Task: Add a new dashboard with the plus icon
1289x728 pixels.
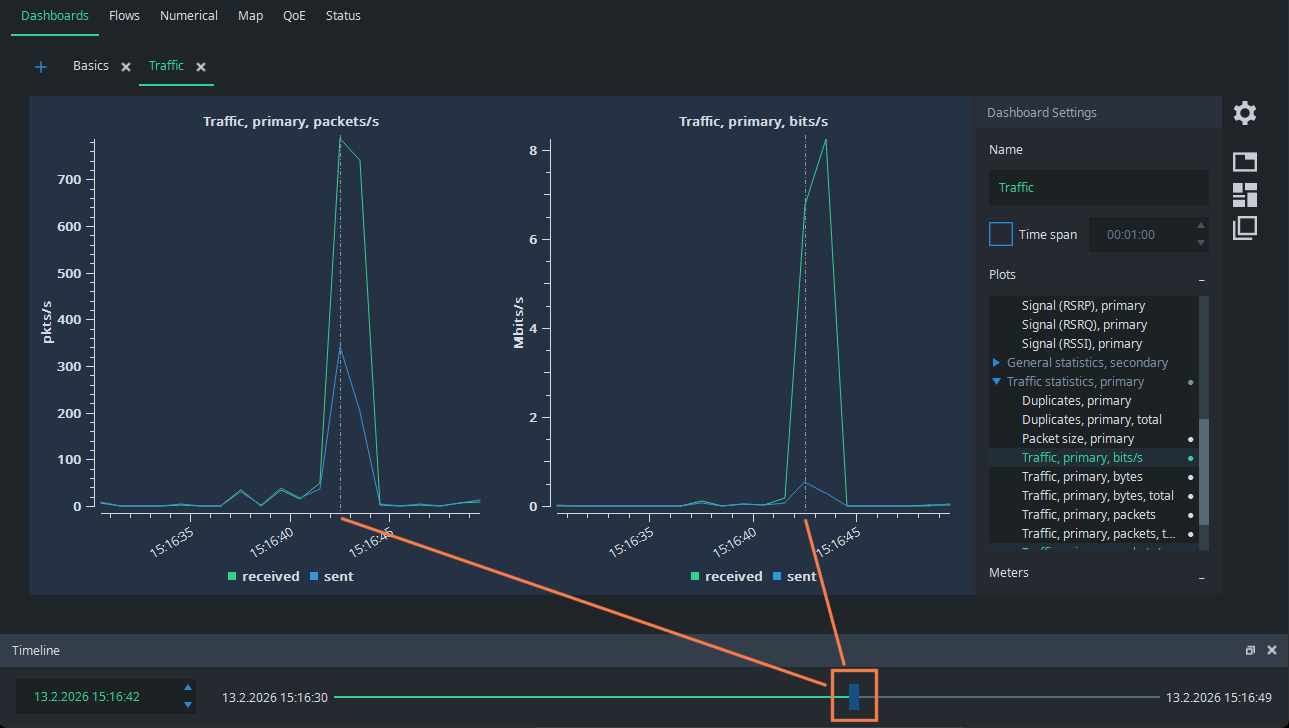Action: [41, 67]
